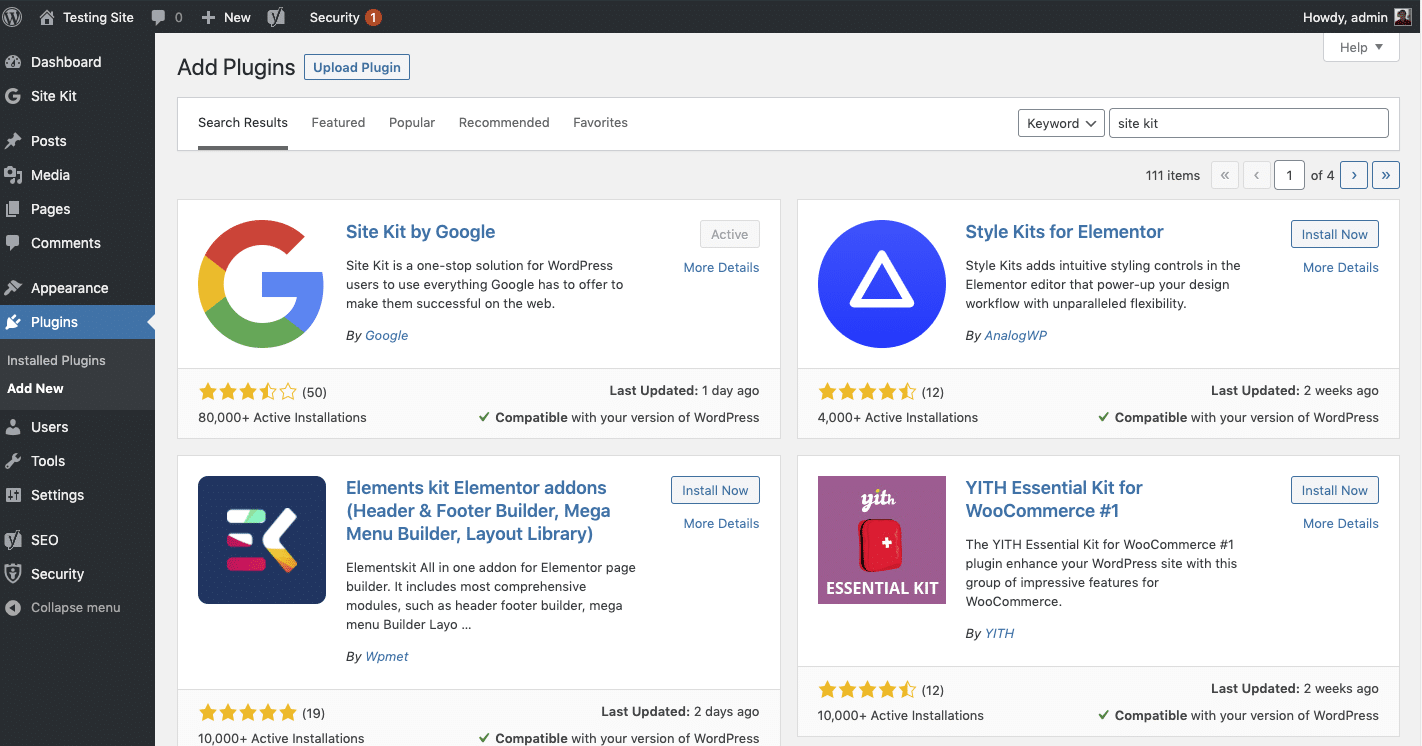Jump to last page of results
Image resolution: width=1422 pixels, height=746 pixels.
coord(1386,175)
